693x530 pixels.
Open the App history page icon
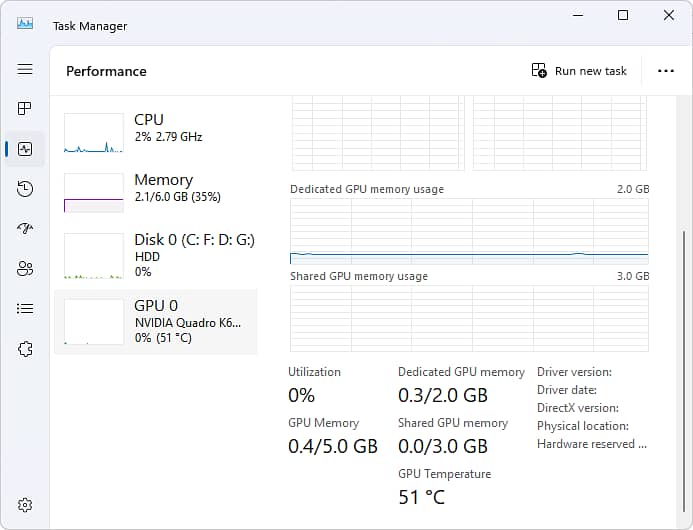coord(25,189)
